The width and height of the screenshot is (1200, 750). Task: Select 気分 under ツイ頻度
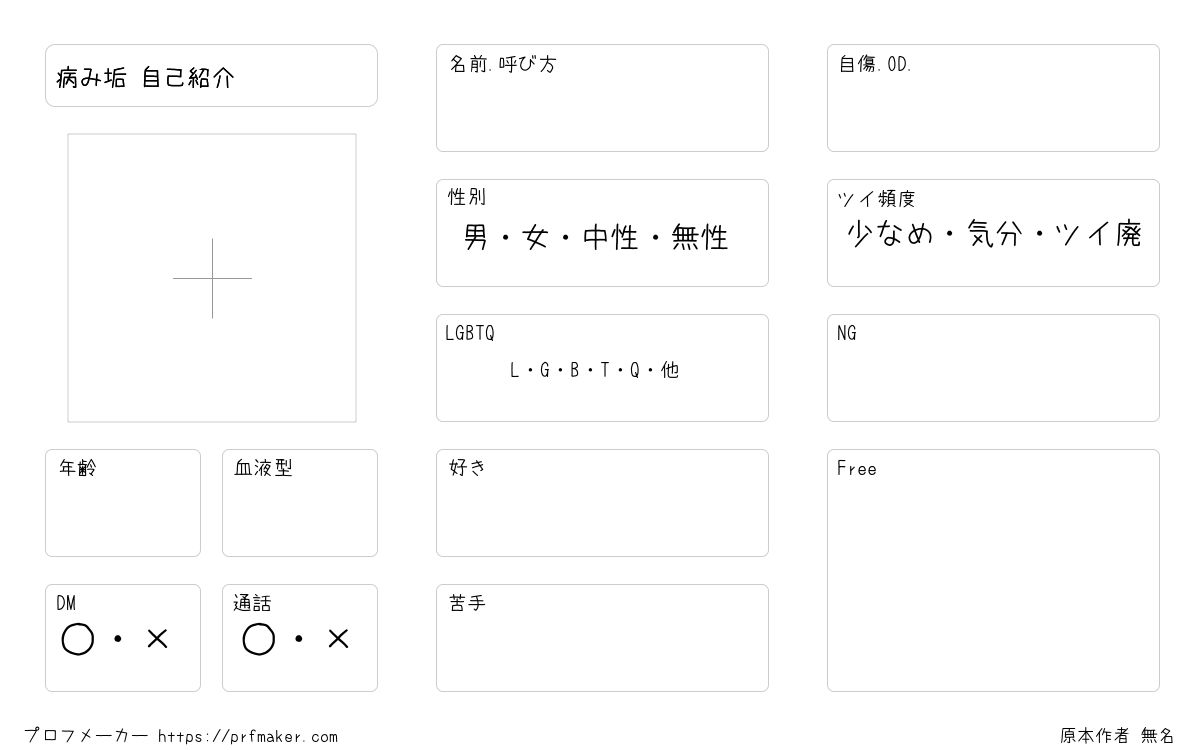coord(995,235)
